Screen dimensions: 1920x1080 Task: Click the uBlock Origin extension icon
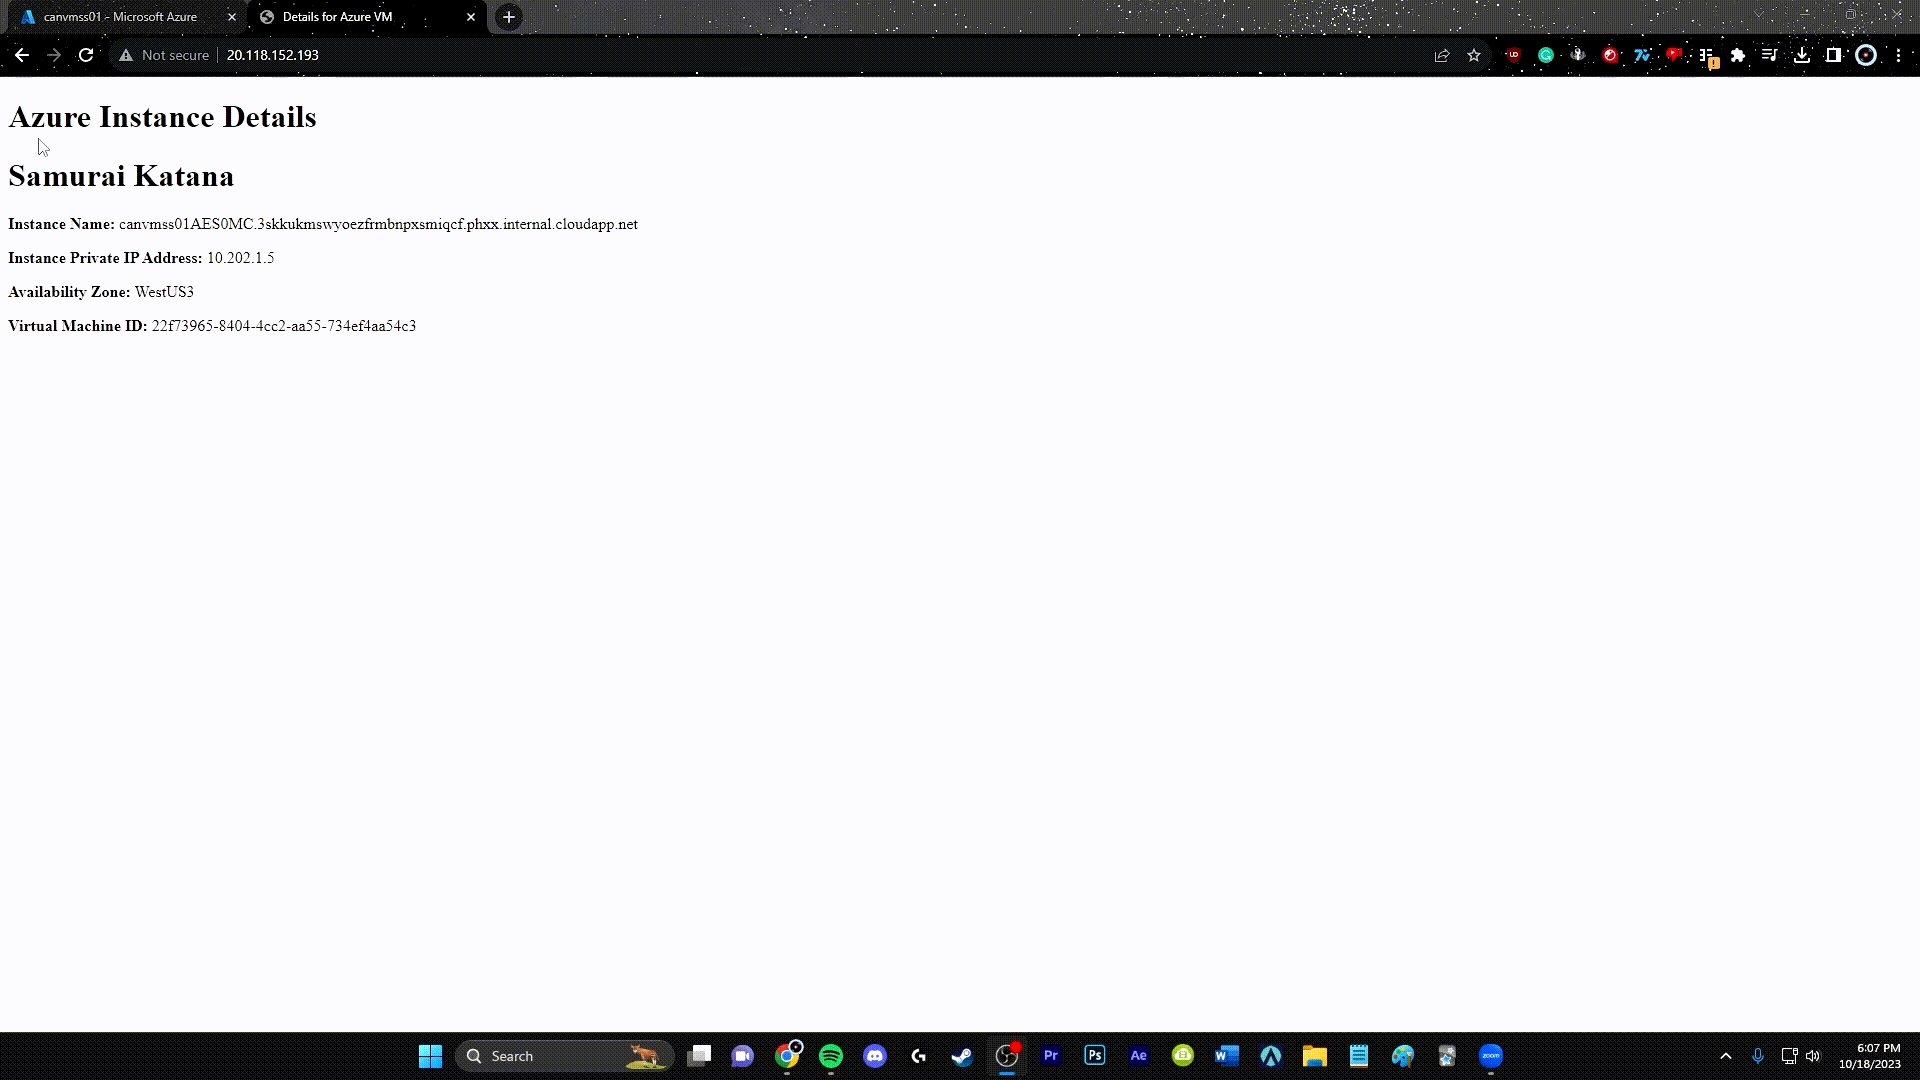1513,56
